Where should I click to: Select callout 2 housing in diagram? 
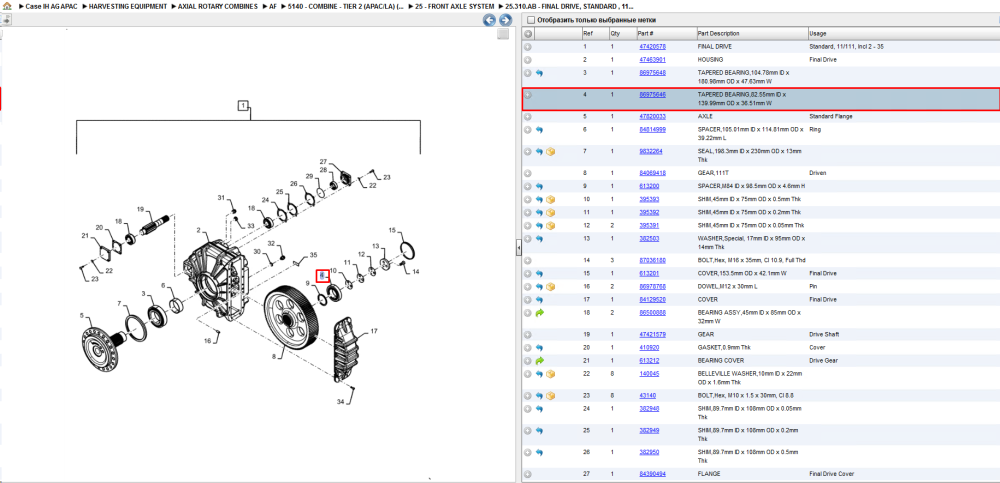click(198, 230)
